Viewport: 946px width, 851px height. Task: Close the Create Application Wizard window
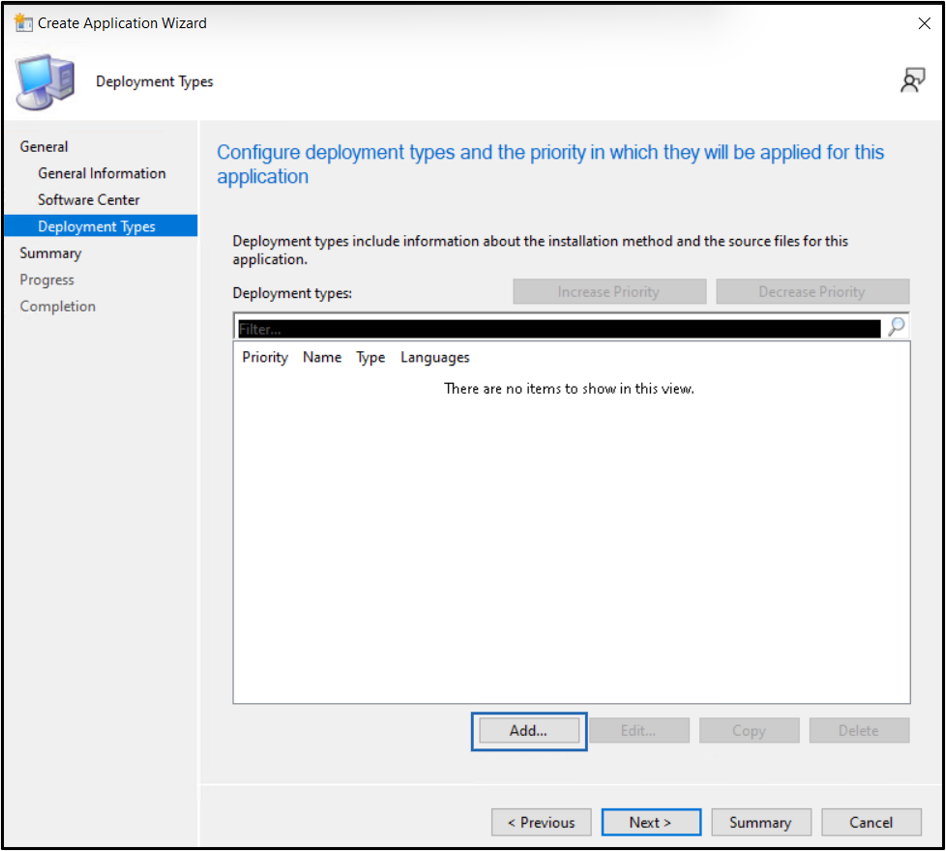pyautogui.click(x=924, y=24)
